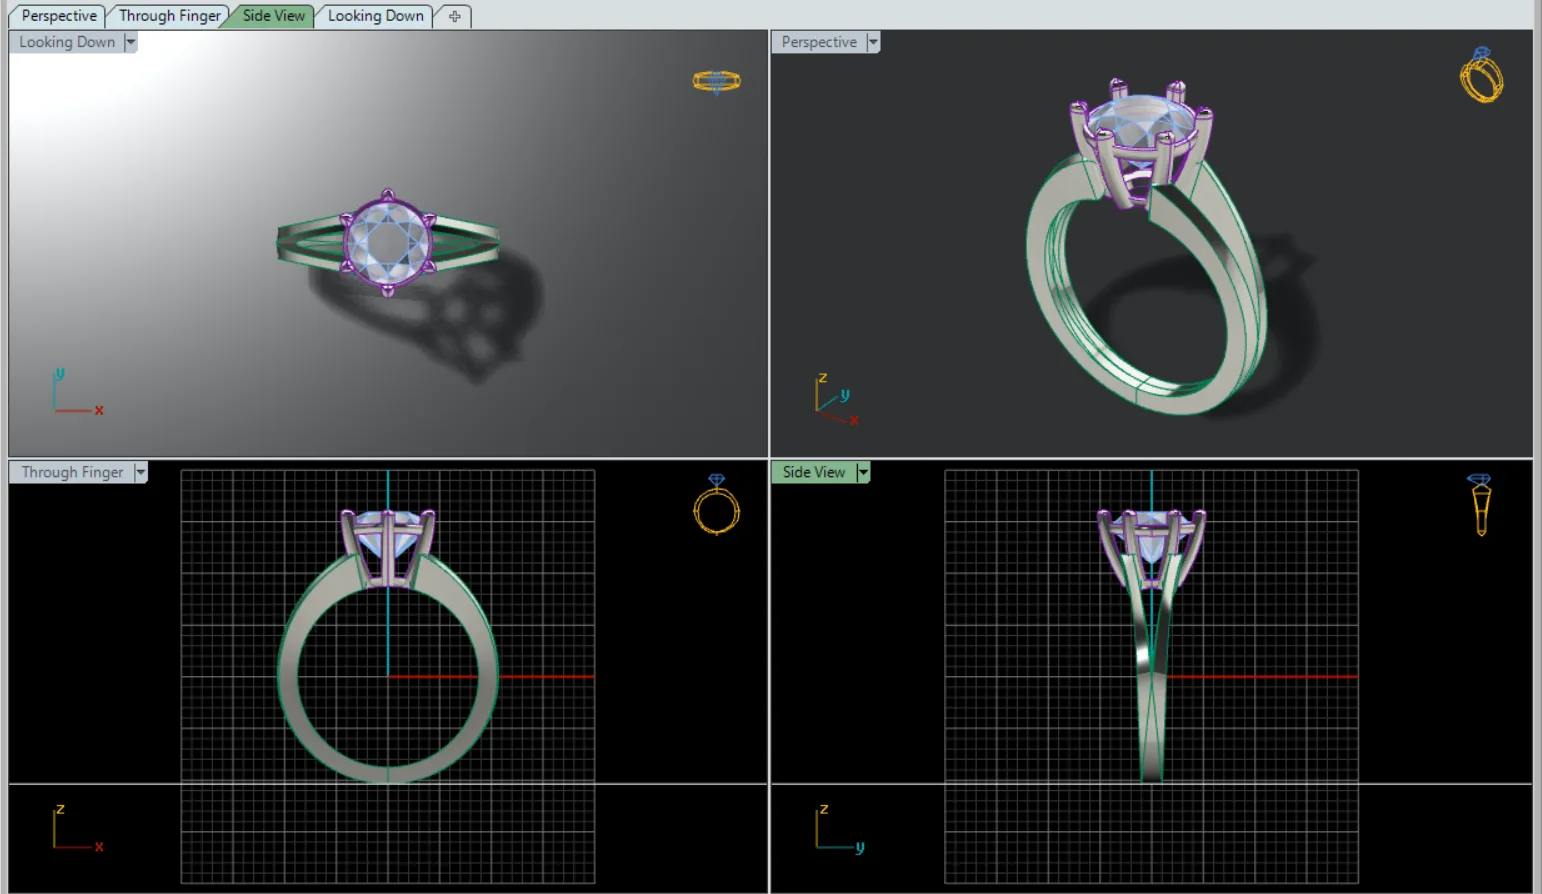This screenshot has height=894, width=1542.
Task: Select the gemstone in the Looking Down viewport
Action: tap(388, 242)
